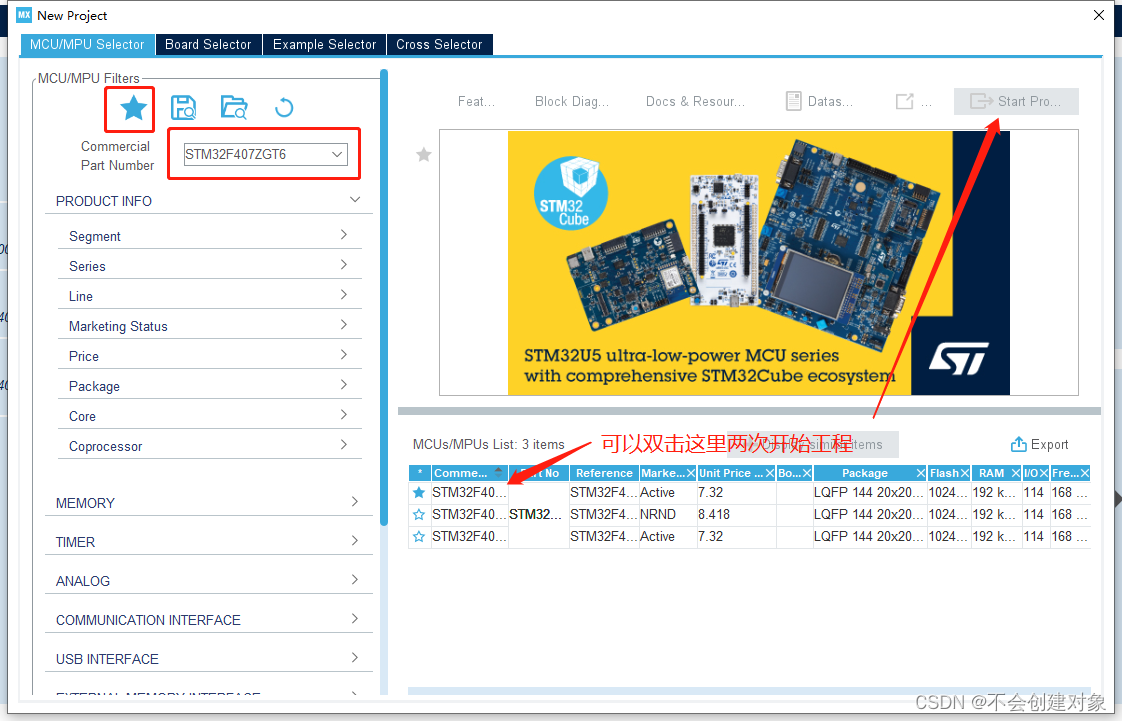
Task: Remove the I/O column via its X
Action: (1044, 474)
